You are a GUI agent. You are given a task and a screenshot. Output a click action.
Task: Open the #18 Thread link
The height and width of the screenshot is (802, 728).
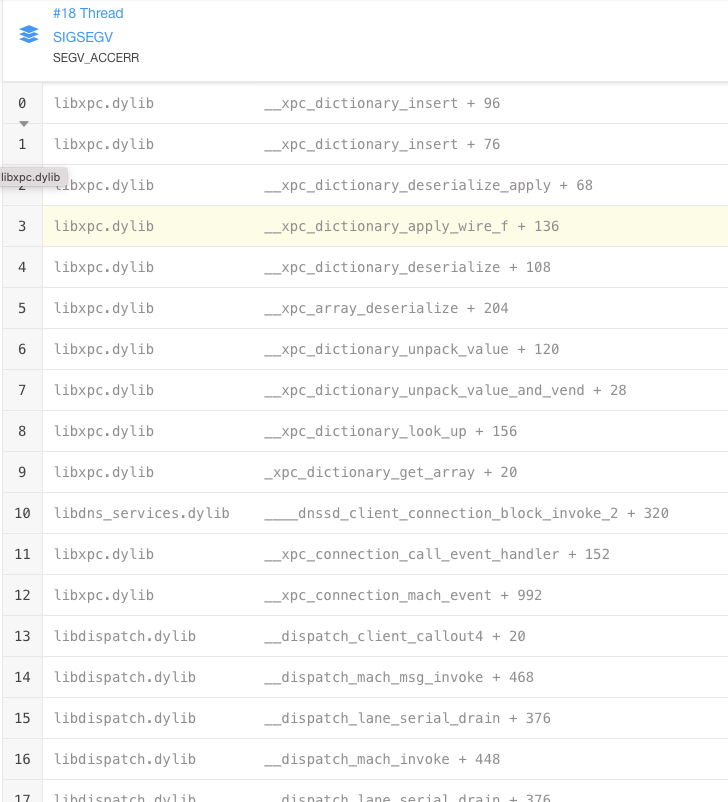(88, 13)
